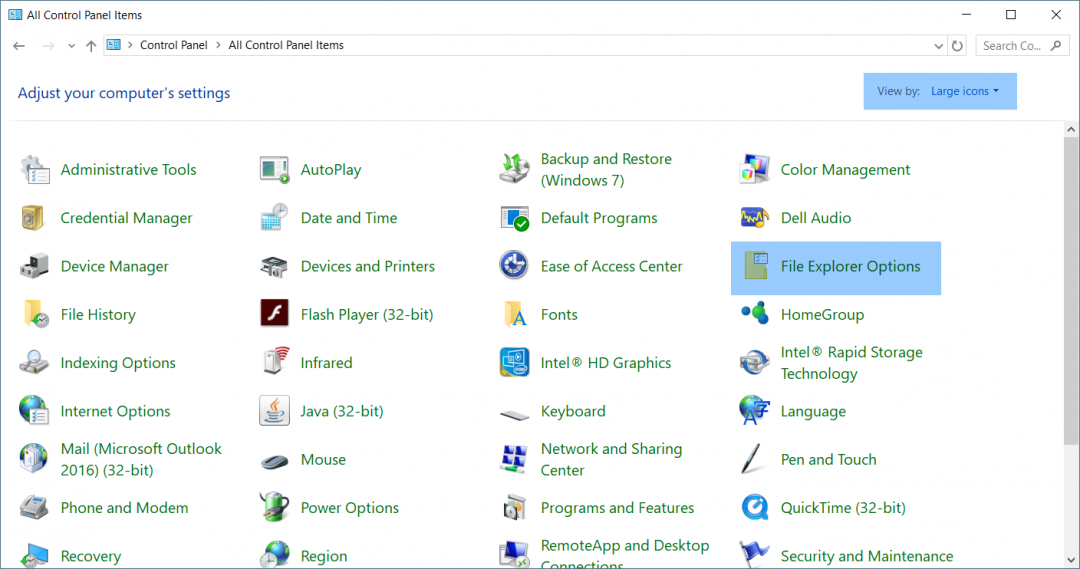Click the chevron before Control Panel breadcrumb
The height and width of the screenshot is (569, 1080).
(x=130, y=45)
